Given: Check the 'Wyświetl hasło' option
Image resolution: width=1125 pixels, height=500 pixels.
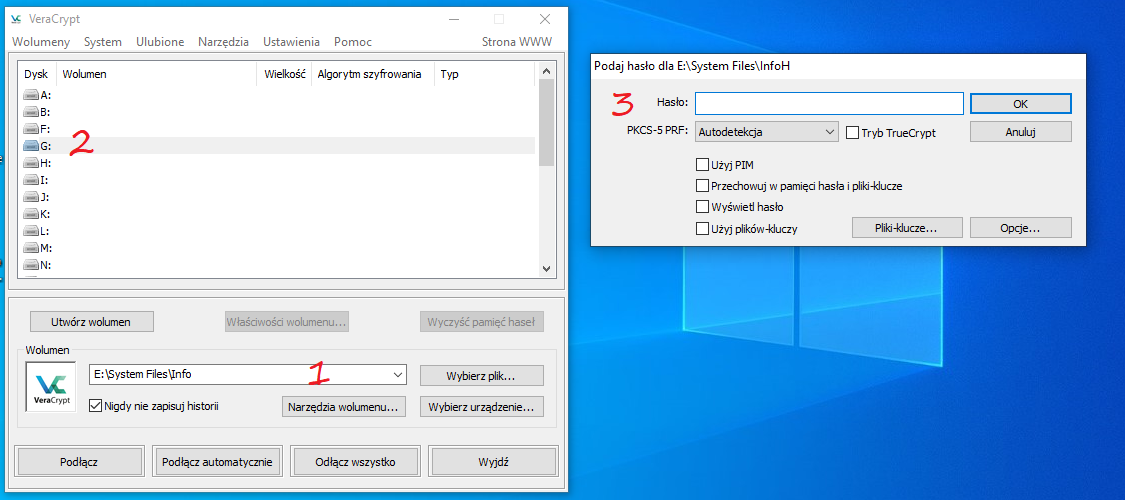Looking at the screenshot, I should point(702,207).
